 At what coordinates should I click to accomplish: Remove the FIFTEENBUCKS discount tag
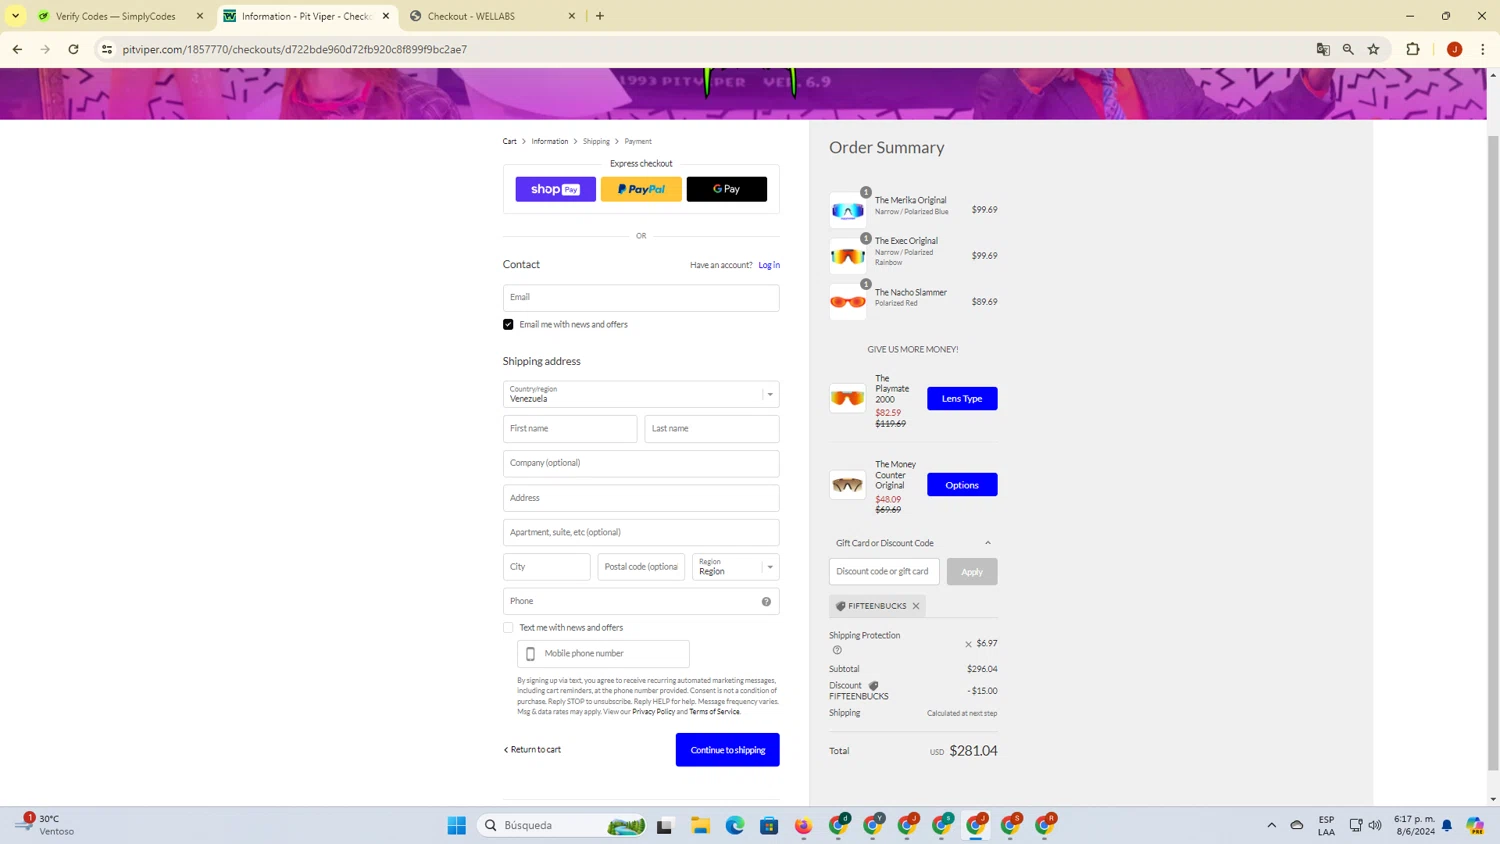pyautogui.click(x=916, y=606)
